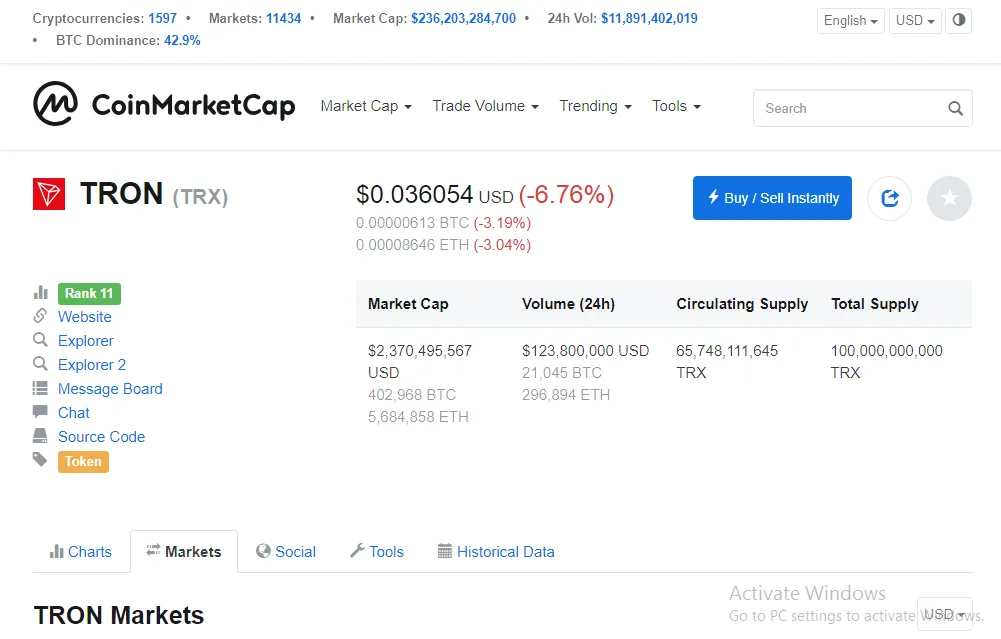The height and width of the screenshot is (639, 1001).
Task: Click the $2,370,495,567 market cap value
Action: click(419, 351)
